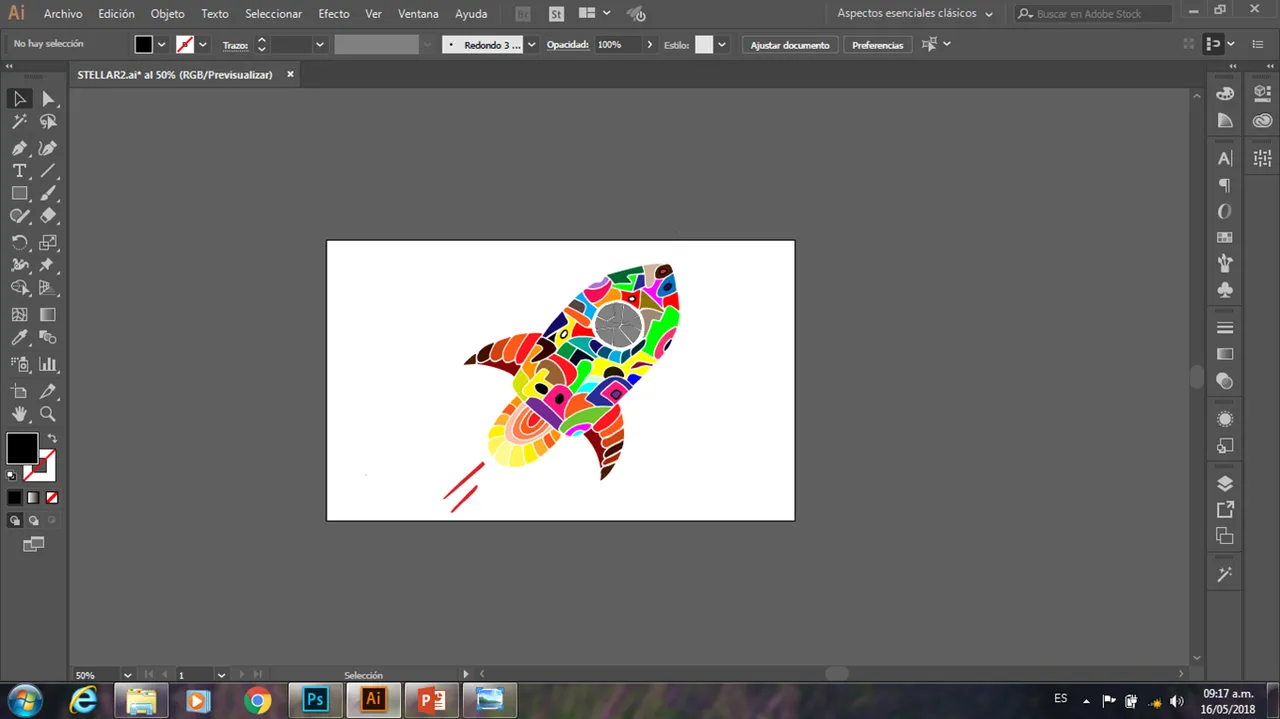Choose the Direct Selection tool

(48, 99)
